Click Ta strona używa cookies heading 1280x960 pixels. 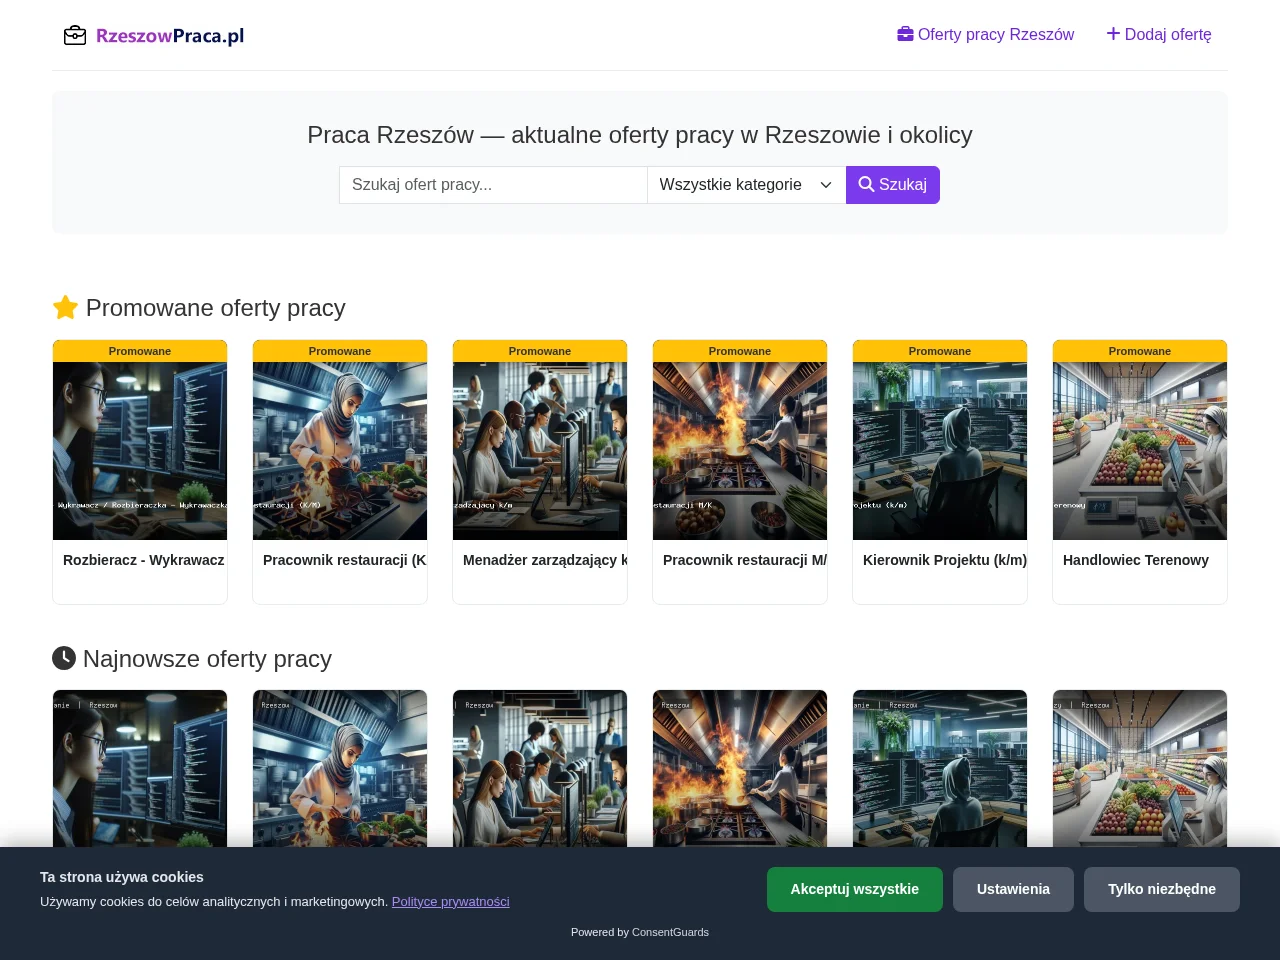coord(122,877)
